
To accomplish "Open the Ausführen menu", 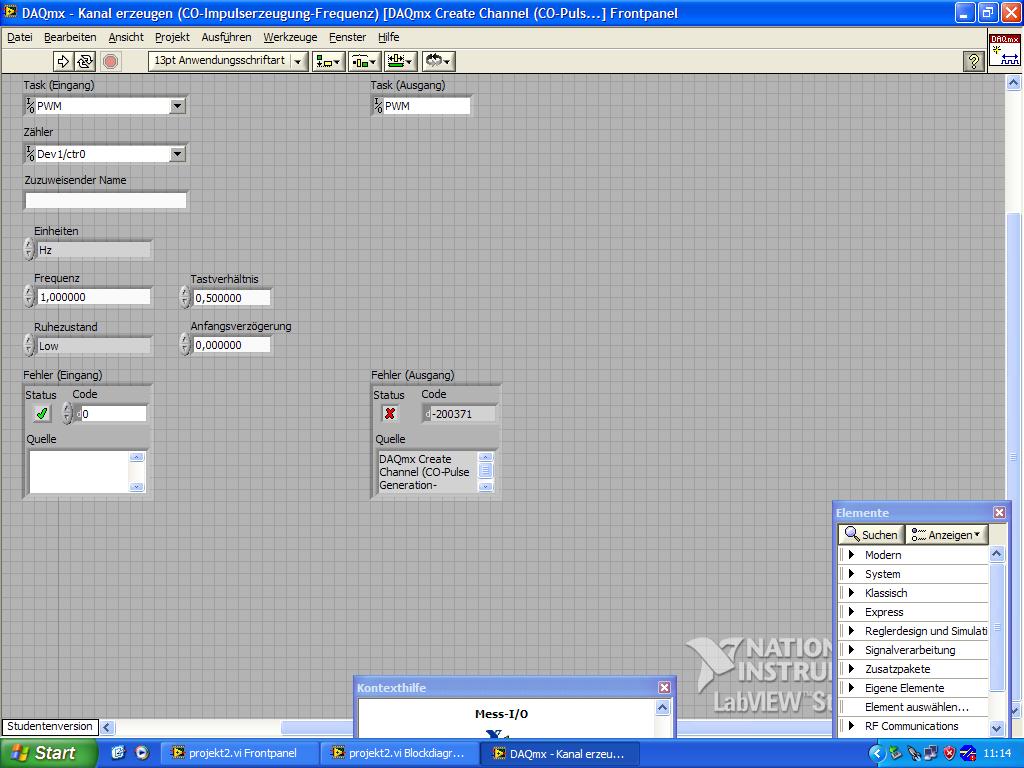I will (x=226, y=37).
